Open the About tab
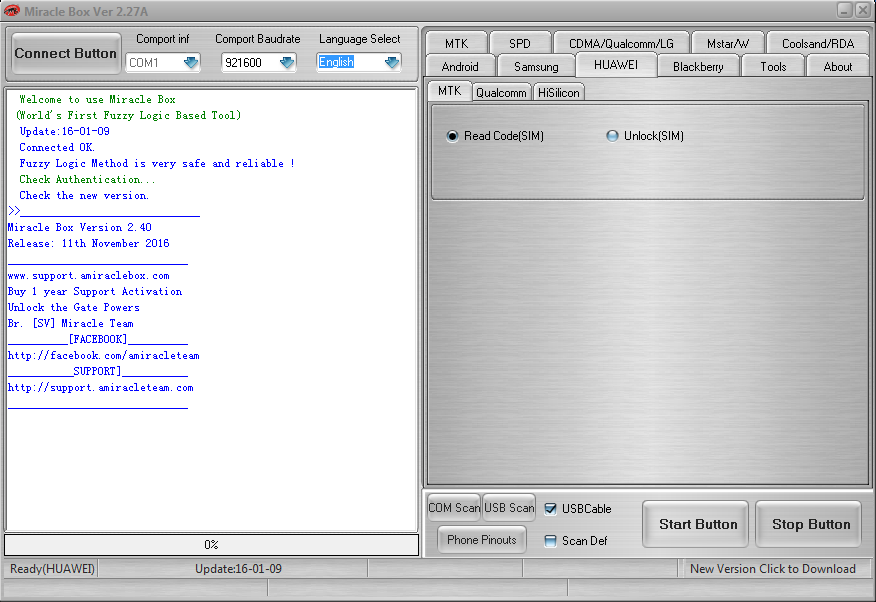This screenshot has height=602, width=876. [x=837, y=66]
